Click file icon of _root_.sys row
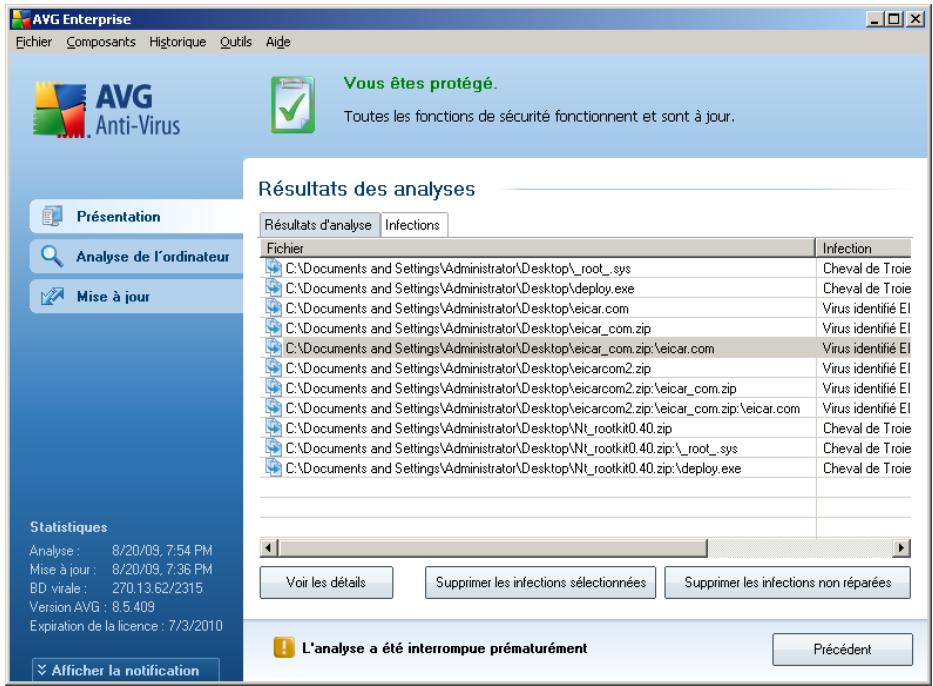Screen dimensions: 933x686 click(x=273, y=268)
